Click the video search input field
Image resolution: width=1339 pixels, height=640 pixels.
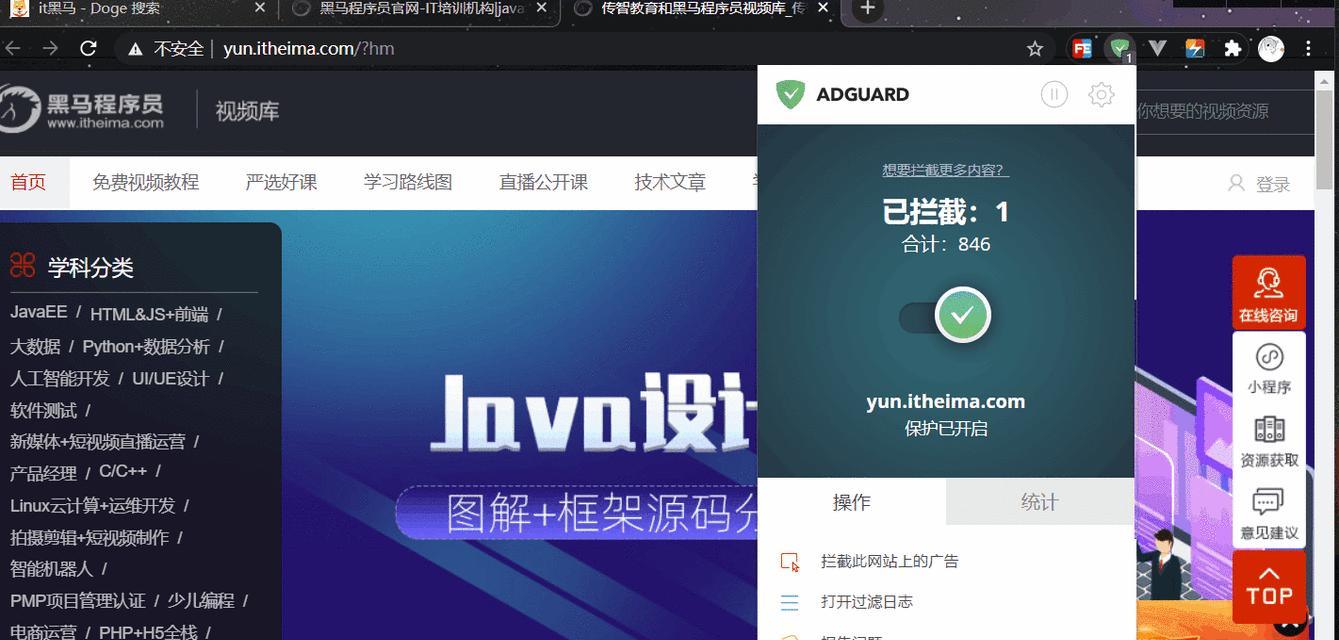(x=1224, y=111)
